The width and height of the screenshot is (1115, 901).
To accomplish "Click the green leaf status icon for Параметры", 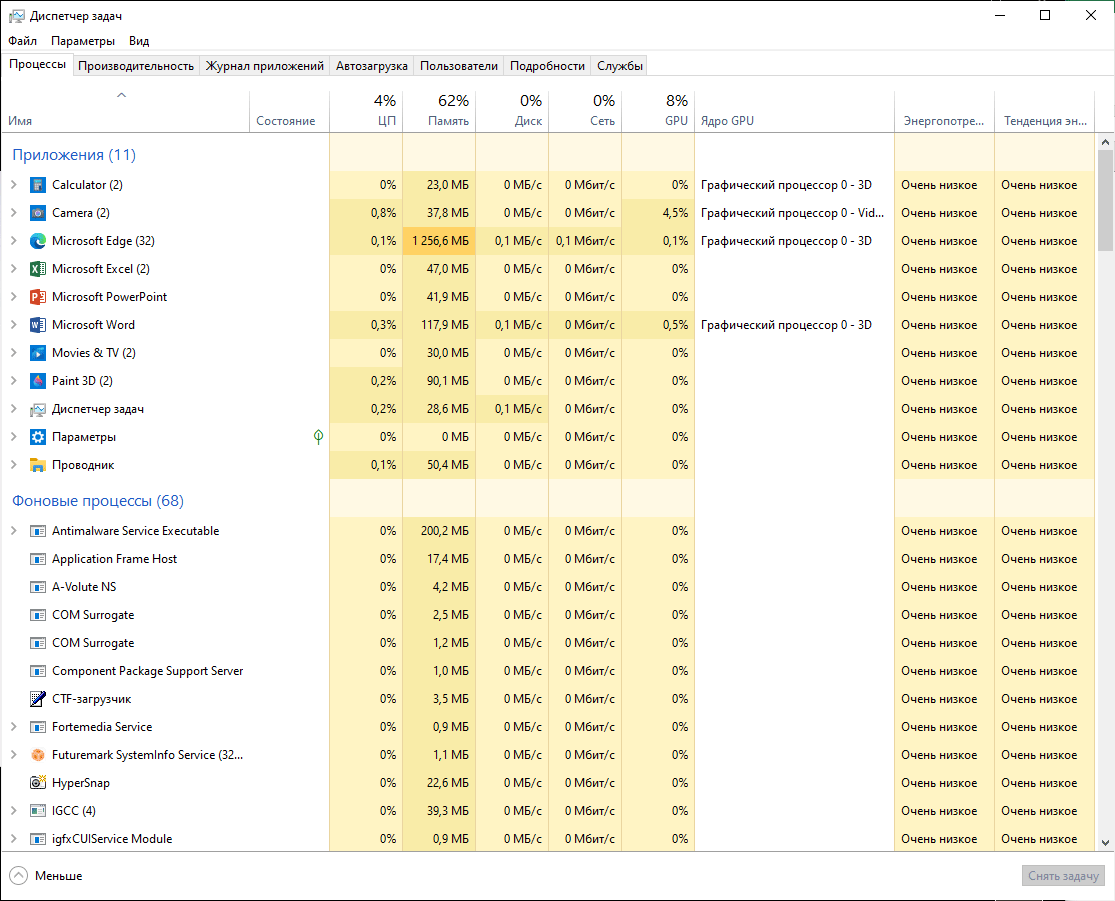I will tap(318, 437).
